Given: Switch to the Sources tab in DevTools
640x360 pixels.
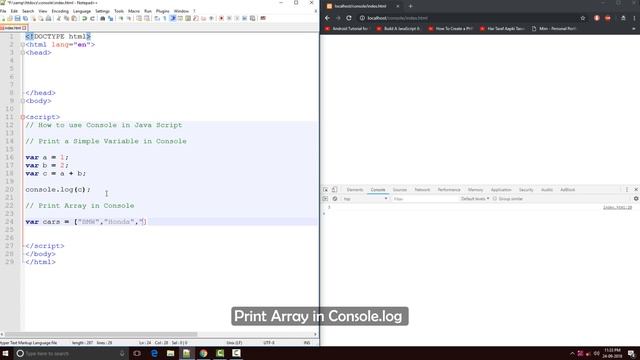Looking at the screenshot, I should pos(400,190).
